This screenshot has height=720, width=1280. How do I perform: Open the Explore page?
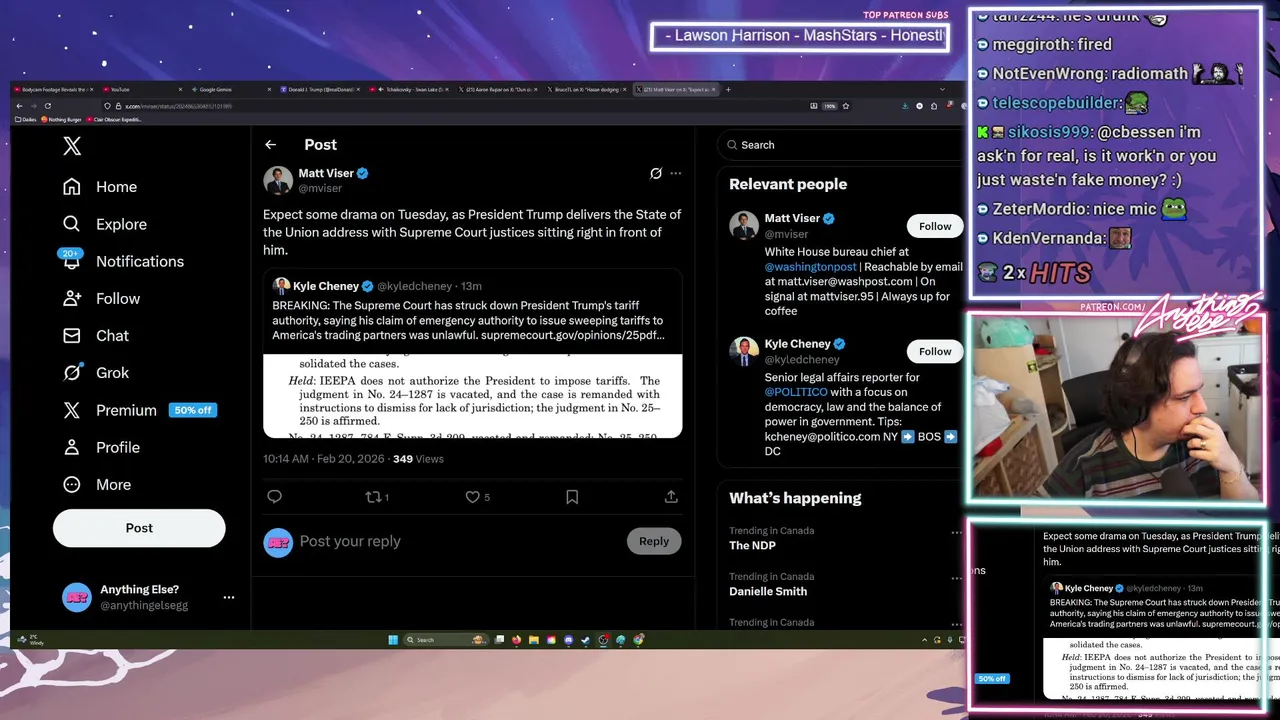[105, 224]
